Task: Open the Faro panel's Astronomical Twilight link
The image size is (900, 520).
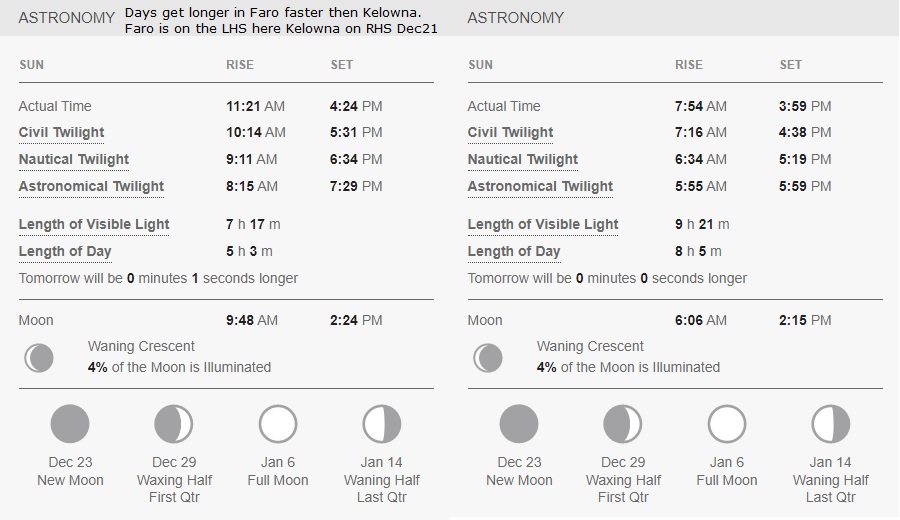Action: [91, 187]
